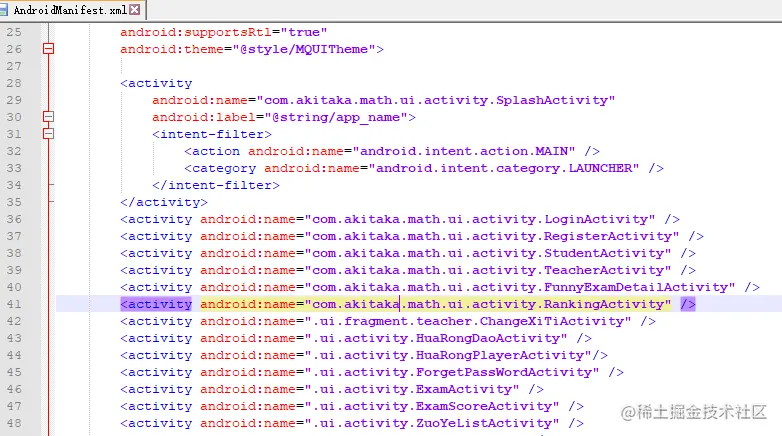Click the highlighted <activity tag on line 41
The width and height of the screenshot is (782, 436).
(x=156, y=304)
